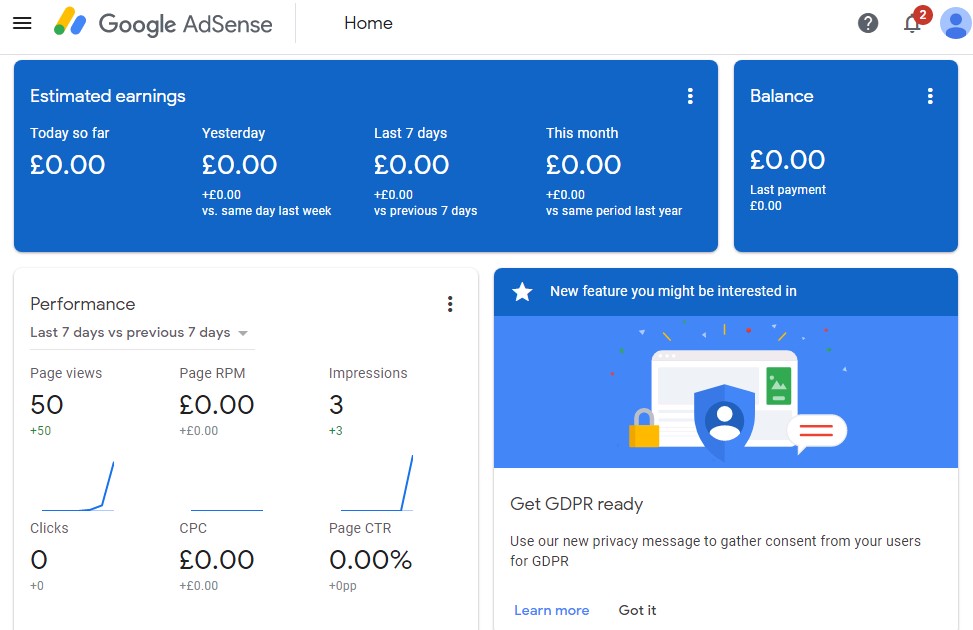The image size is (973, 630).
Task: Open the user account avatar
Action: click(956, 24)
